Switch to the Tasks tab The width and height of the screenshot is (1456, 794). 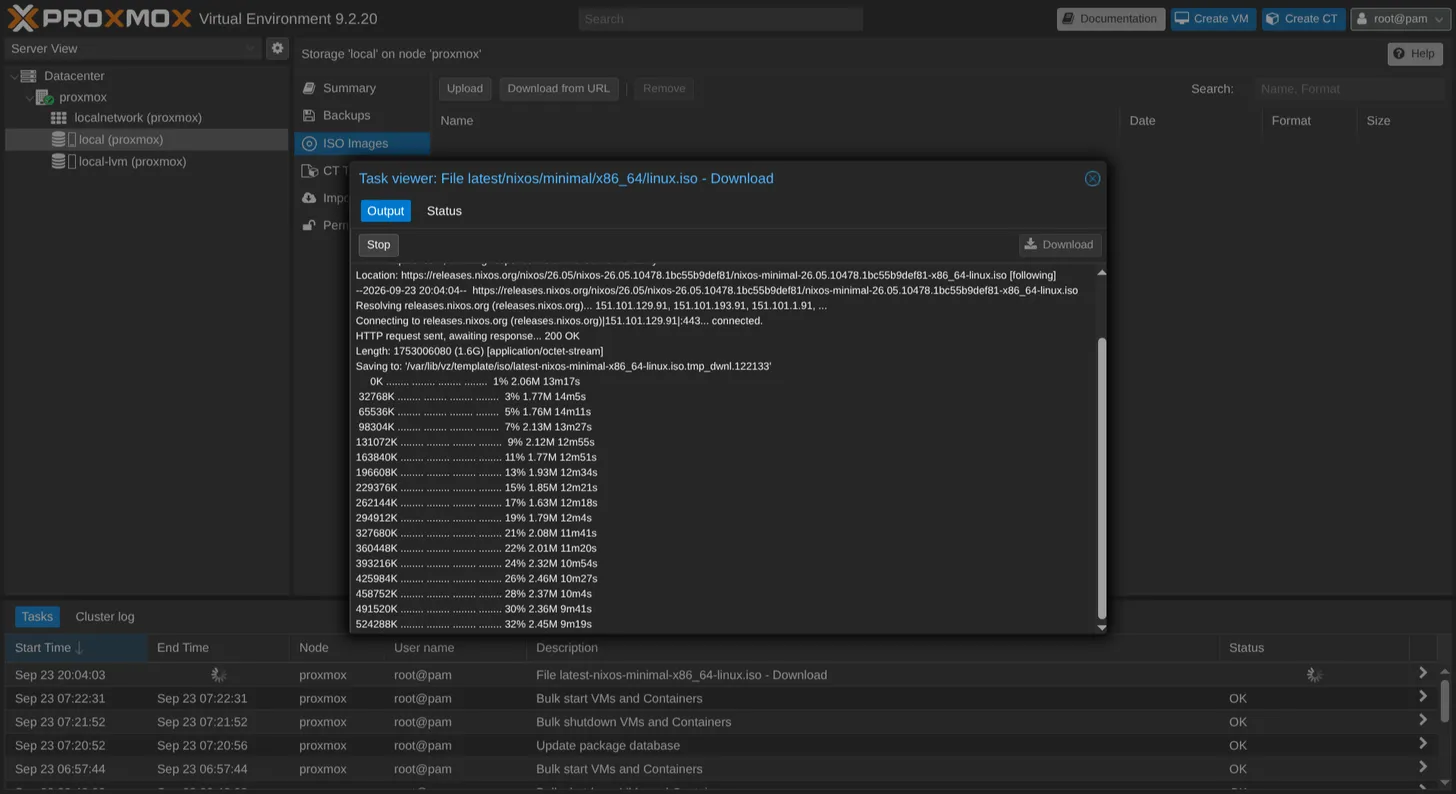click(37, 617)
